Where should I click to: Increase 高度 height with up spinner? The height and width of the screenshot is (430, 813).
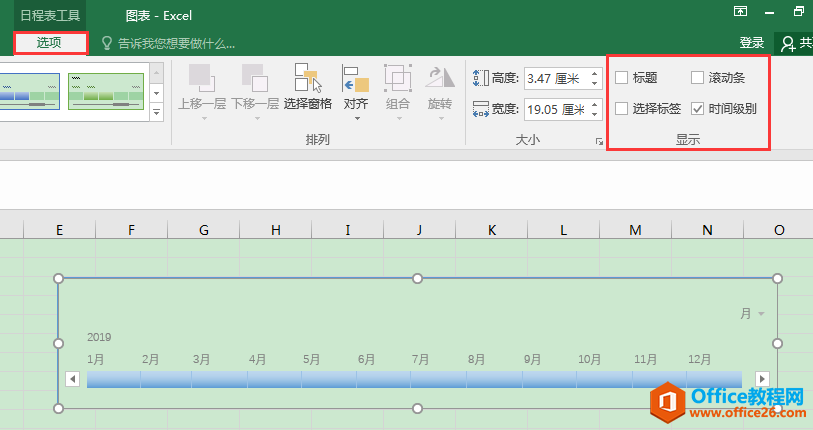[595, 74]
